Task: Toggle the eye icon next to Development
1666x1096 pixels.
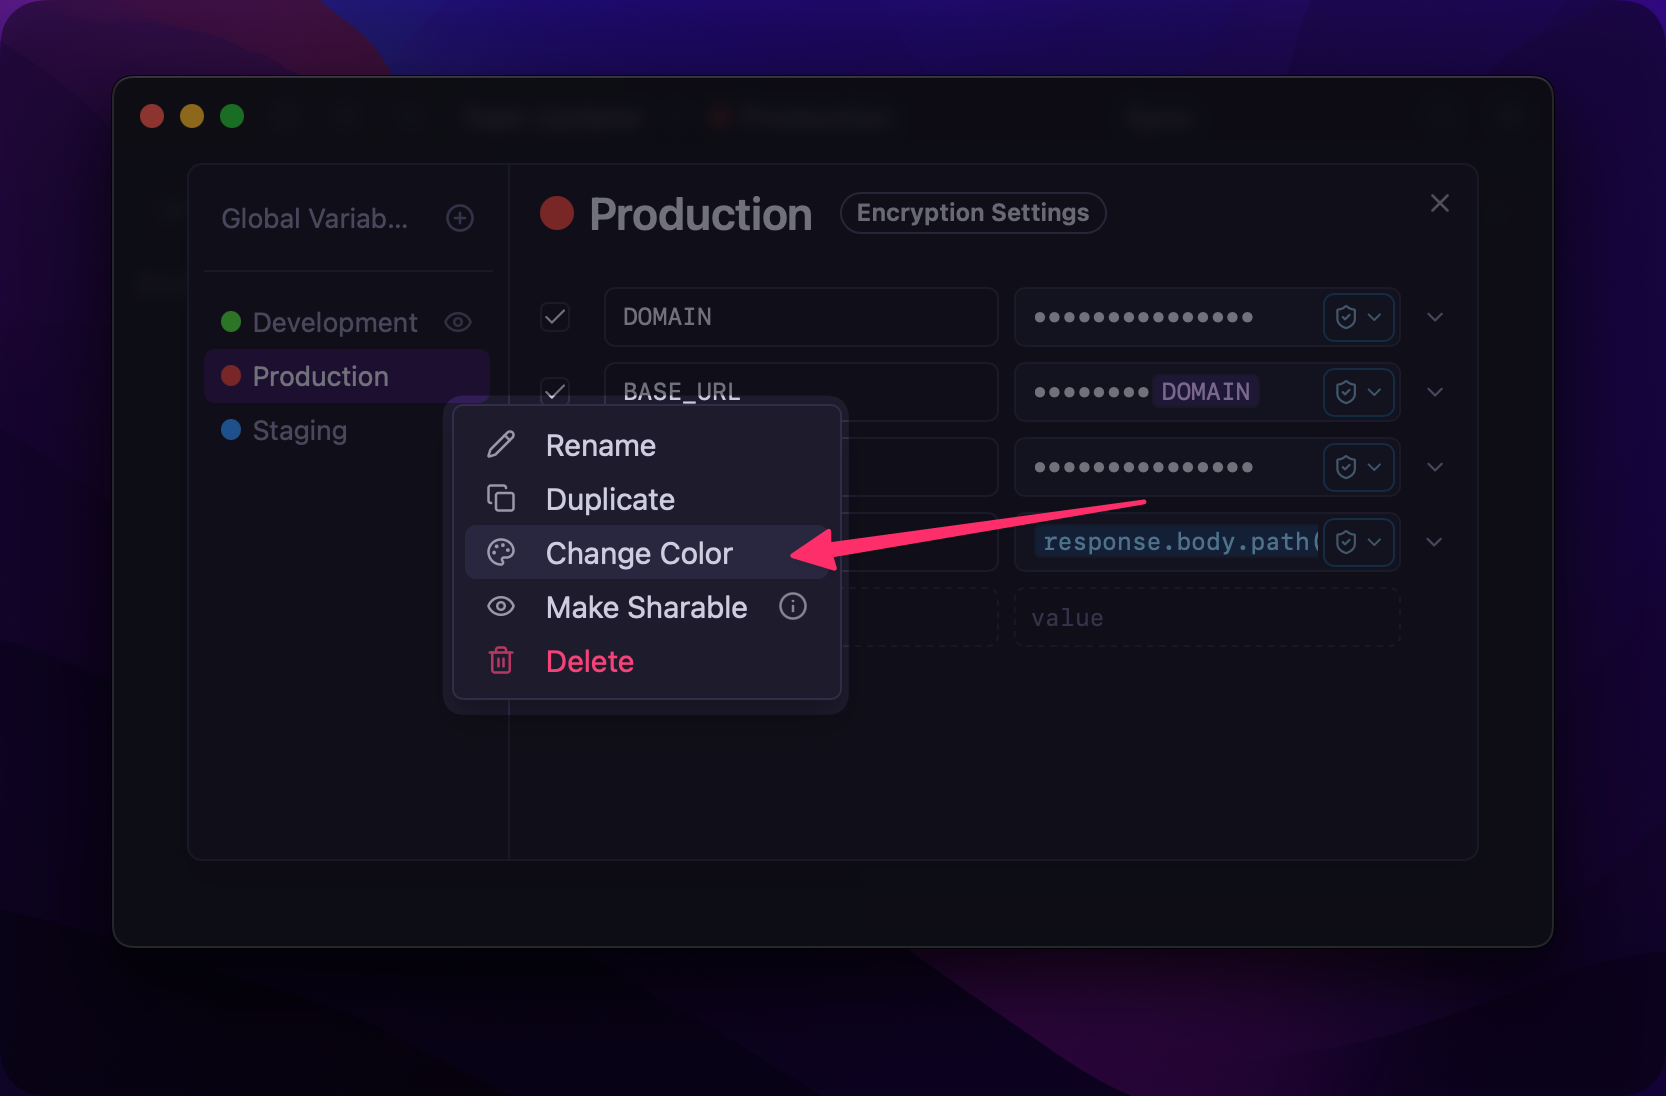Action: 458,322
